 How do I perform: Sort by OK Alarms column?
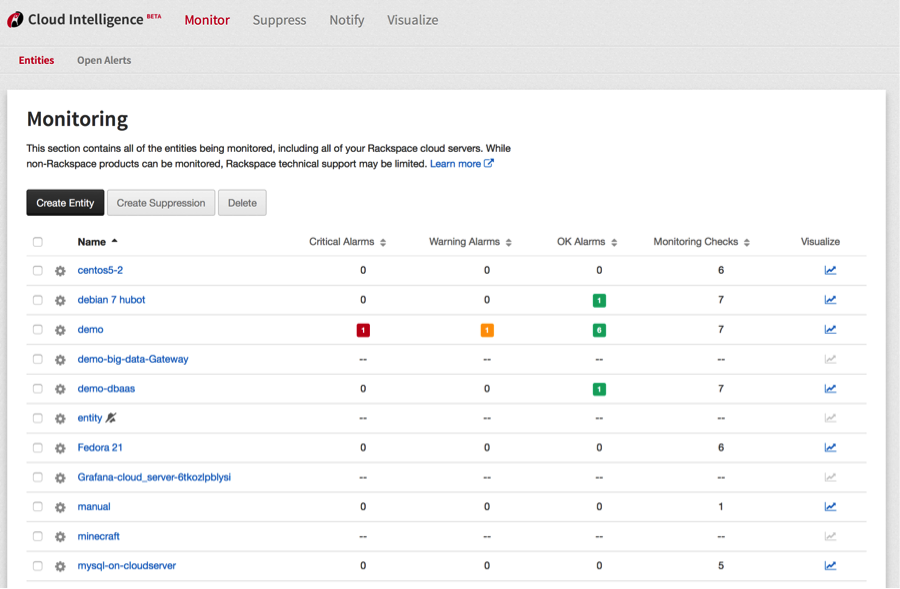pyautogui.click(x=587, y=242)
